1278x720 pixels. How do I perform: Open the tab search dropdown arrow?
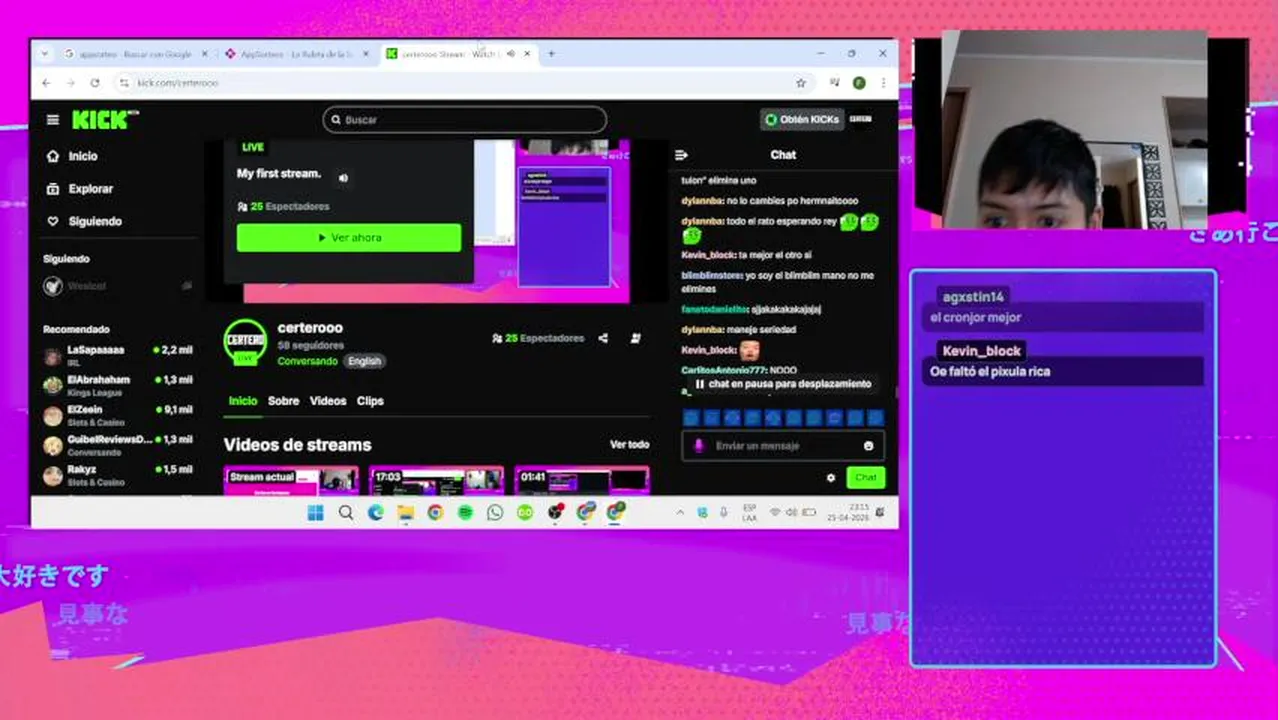pyautogui.click(x=44, y=54)
